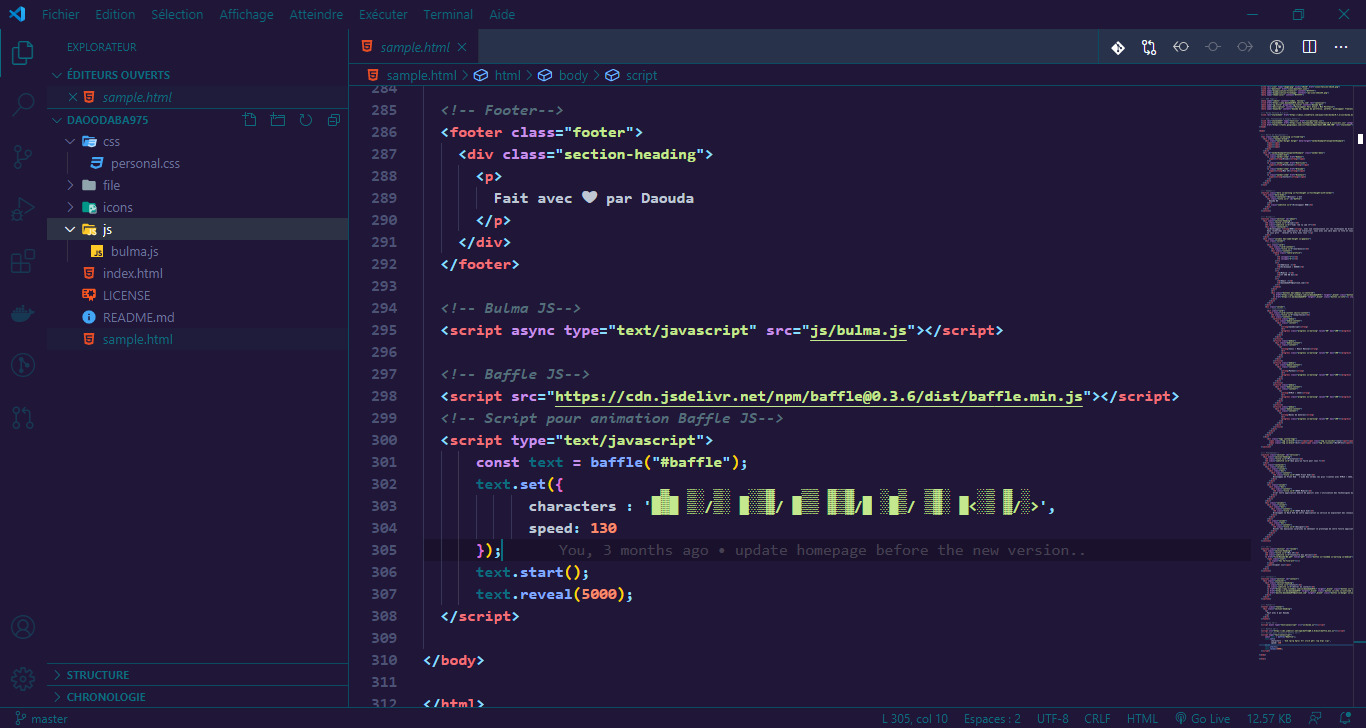Viewport: 1366px width, 728px height.
Task: Open the Affichage menu
Action: pos(246,15)
